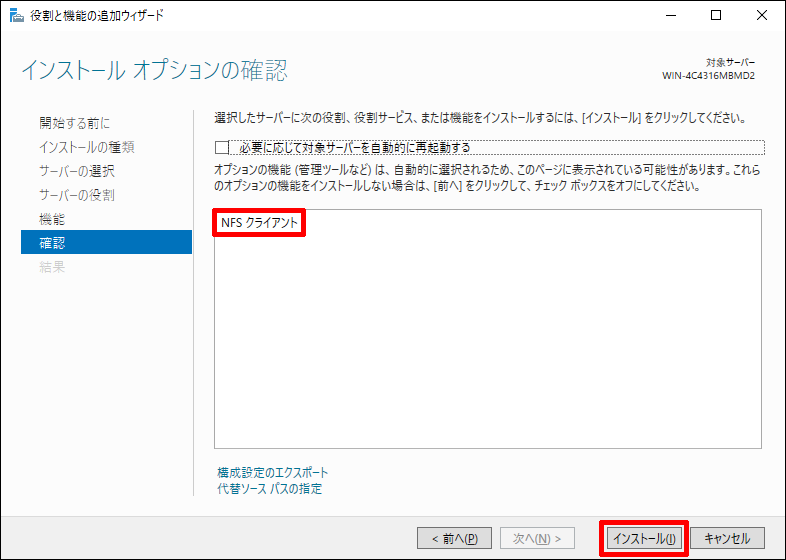
Task: Click the NFS クライアント list entry
Action: [x=260, y=223]
